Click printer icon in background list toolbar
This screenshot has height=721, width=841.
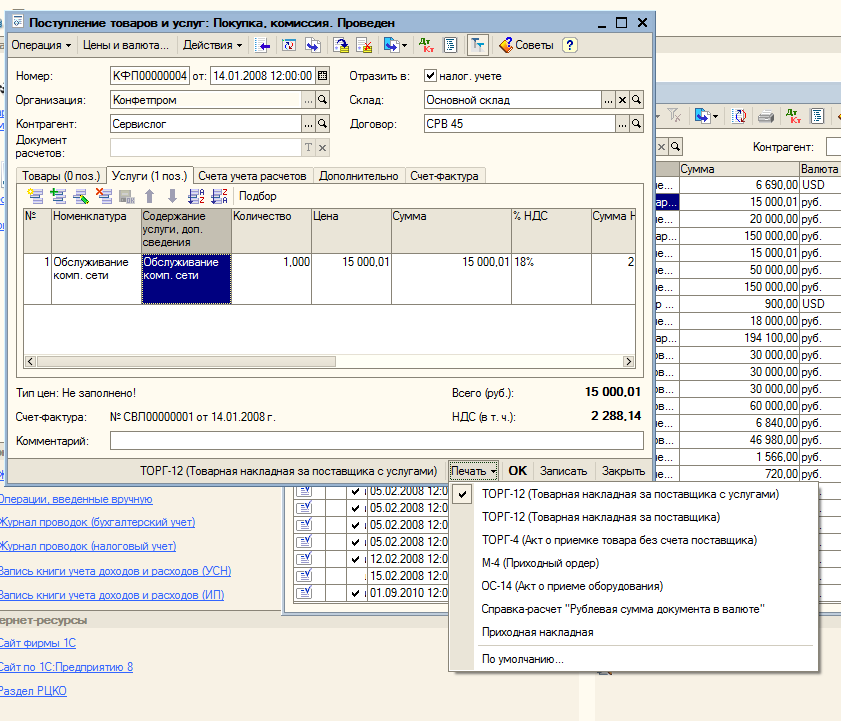[x=766, y=116]
